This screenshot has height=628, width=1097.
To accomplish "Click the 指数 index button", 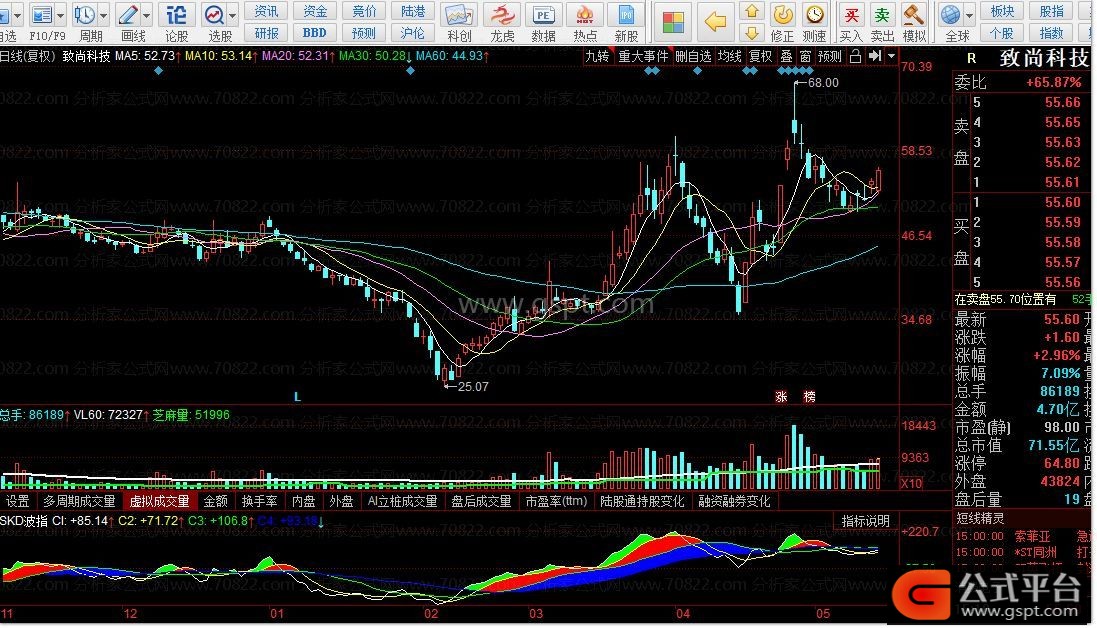I will tap(1051, 33).
